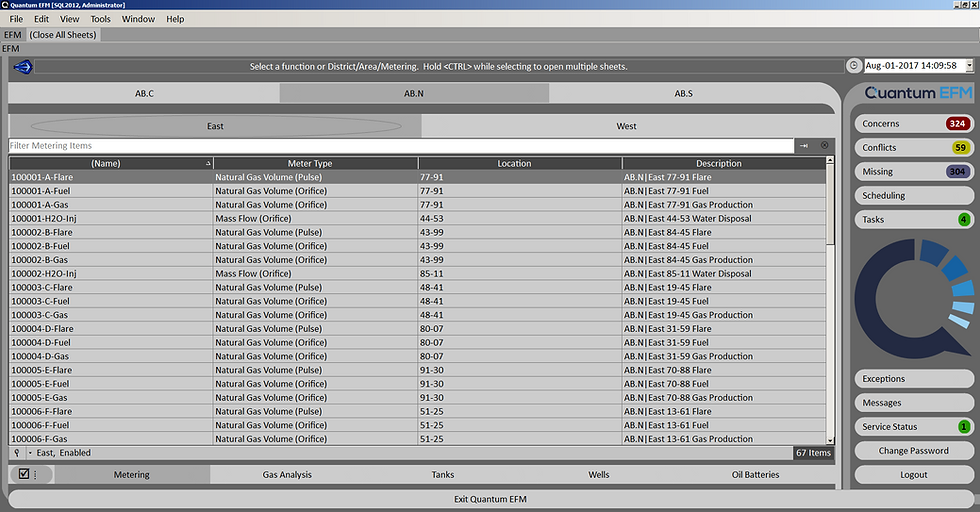Open the Concerns button
Image resolution: width=980 pixels, height=512 pixels.
pyautogui.click(x=913, y=124)
